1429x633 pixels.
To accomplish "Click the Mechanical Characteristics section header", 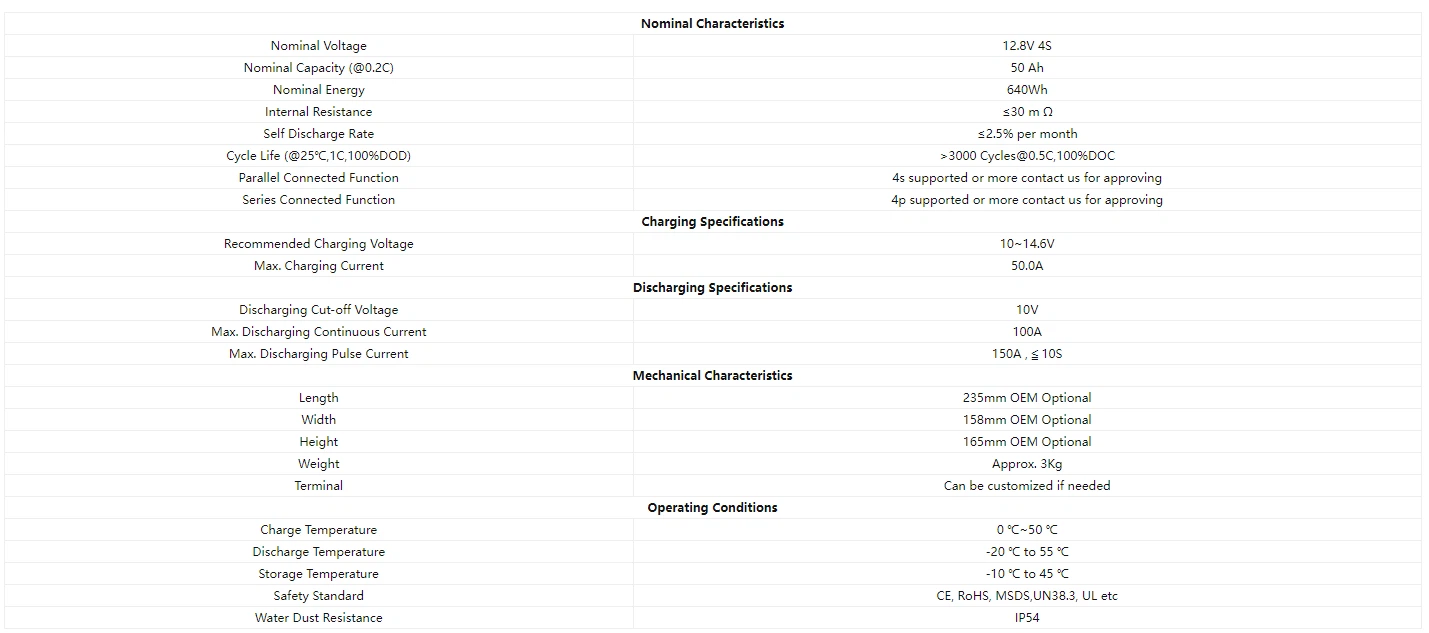I will pos(712,376).
